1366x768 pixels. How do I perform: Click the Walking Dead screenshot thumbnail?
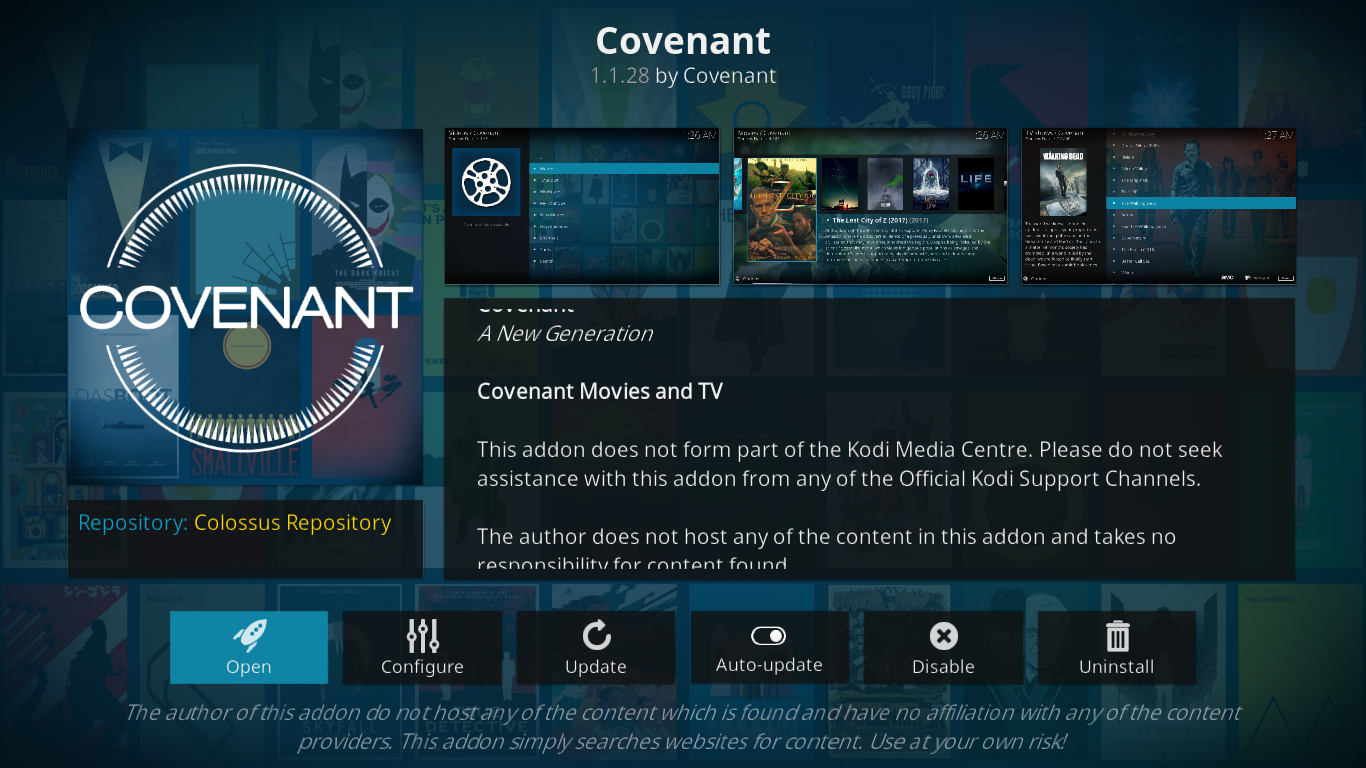click(1157, 205)
